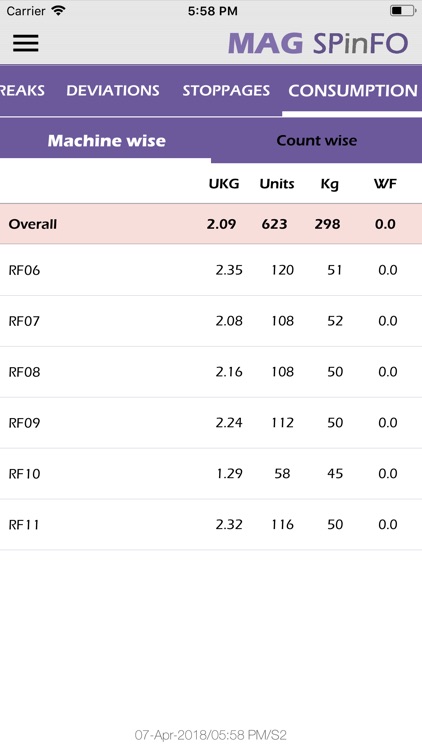The height and width of the screenshot is (750, 422).
Task: Tap the Wi-Fi status icon
Action: [58, 11]
